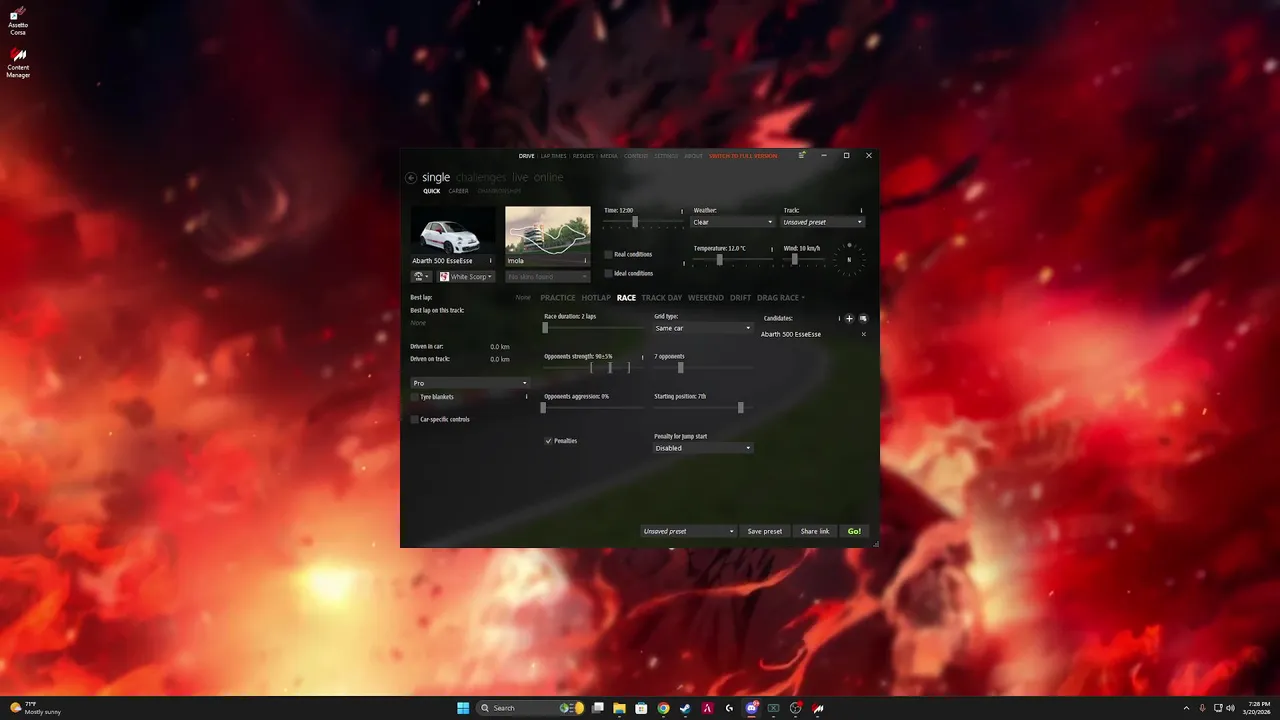The height and width of the screenshot is (720, 1280).
Task: Open bottom Unsaved preset dropdown
Action: pyautogui.click(x=688, y=531)
